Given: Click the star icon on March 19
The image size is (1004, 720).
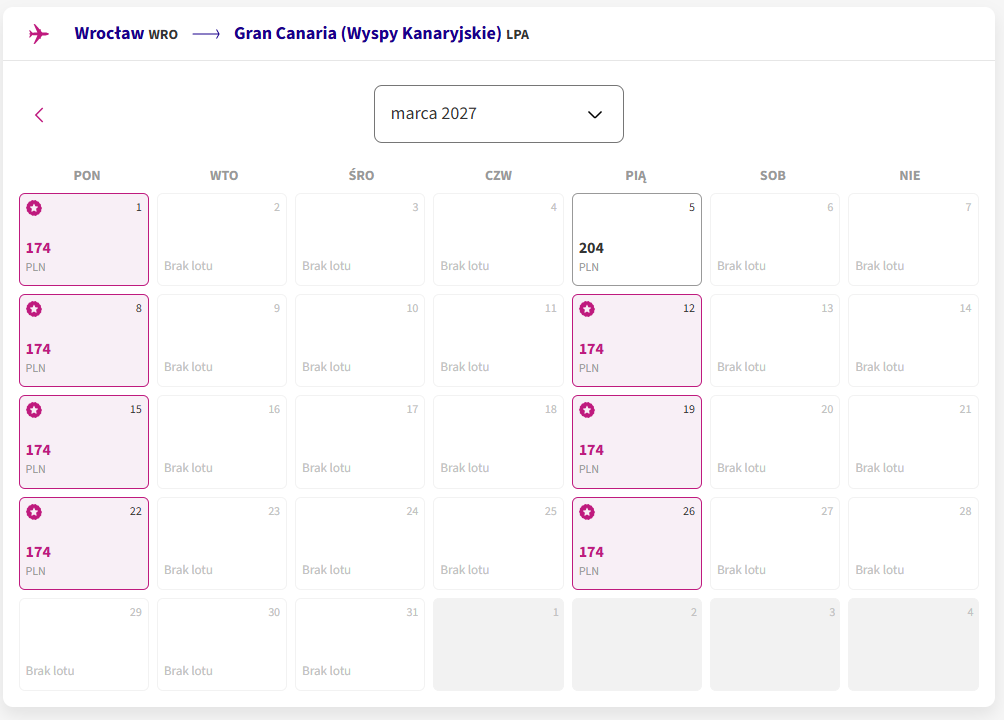Looking at the screenshot, I should point(587,410).
